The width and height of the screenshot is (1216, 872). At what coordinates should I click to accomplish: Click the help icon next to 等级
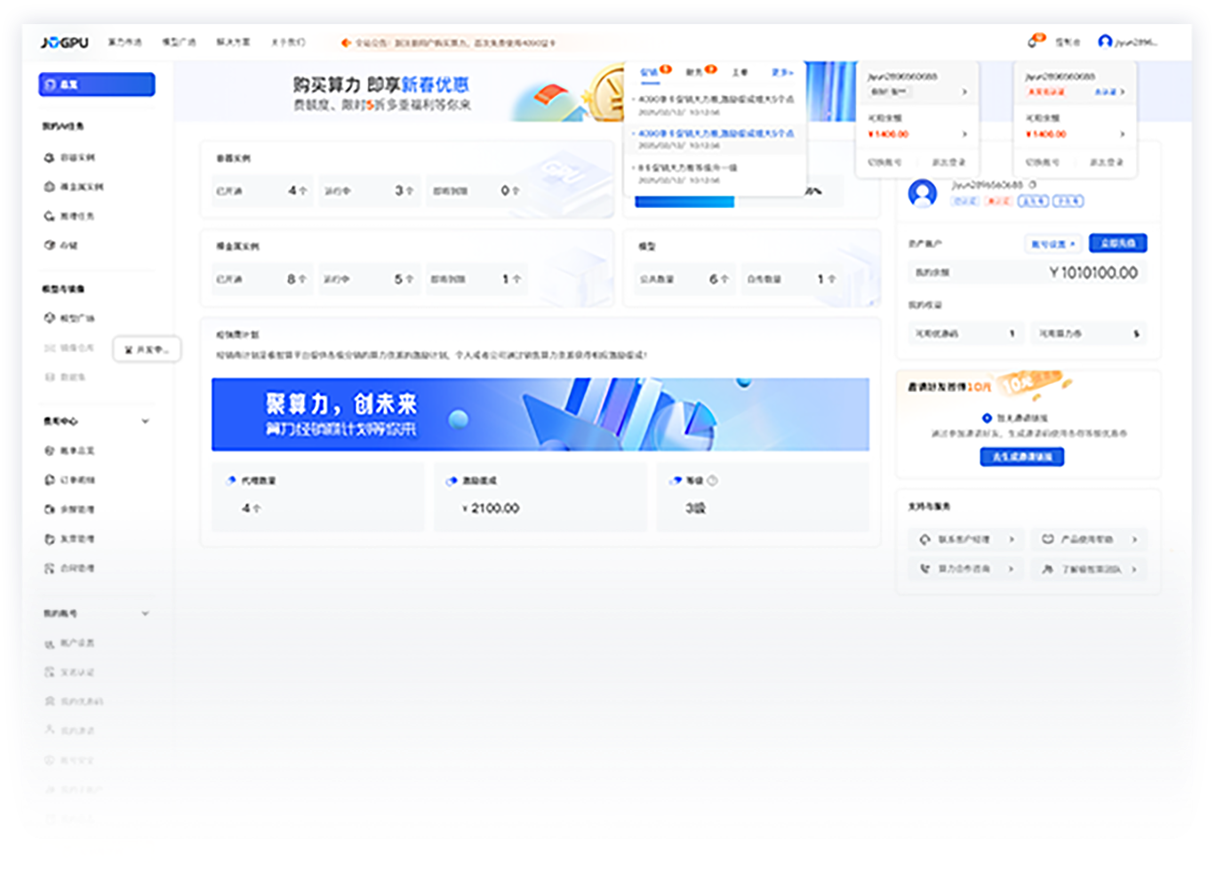click(x=712, y=481)
